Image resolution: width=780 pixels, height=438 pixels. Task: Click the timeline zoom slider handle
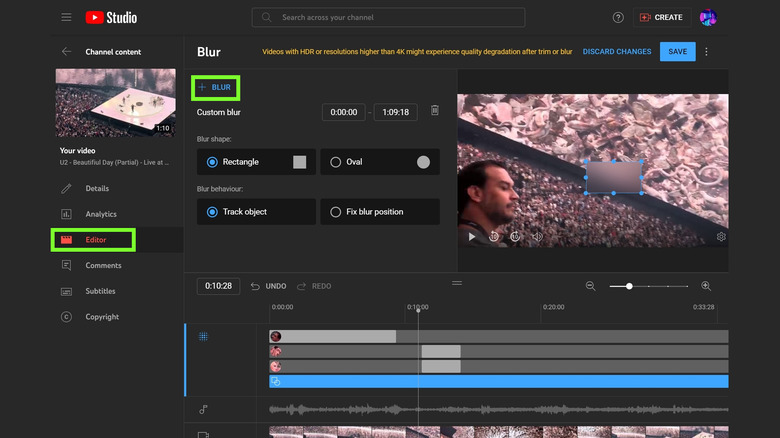click(x=629, y=286)
